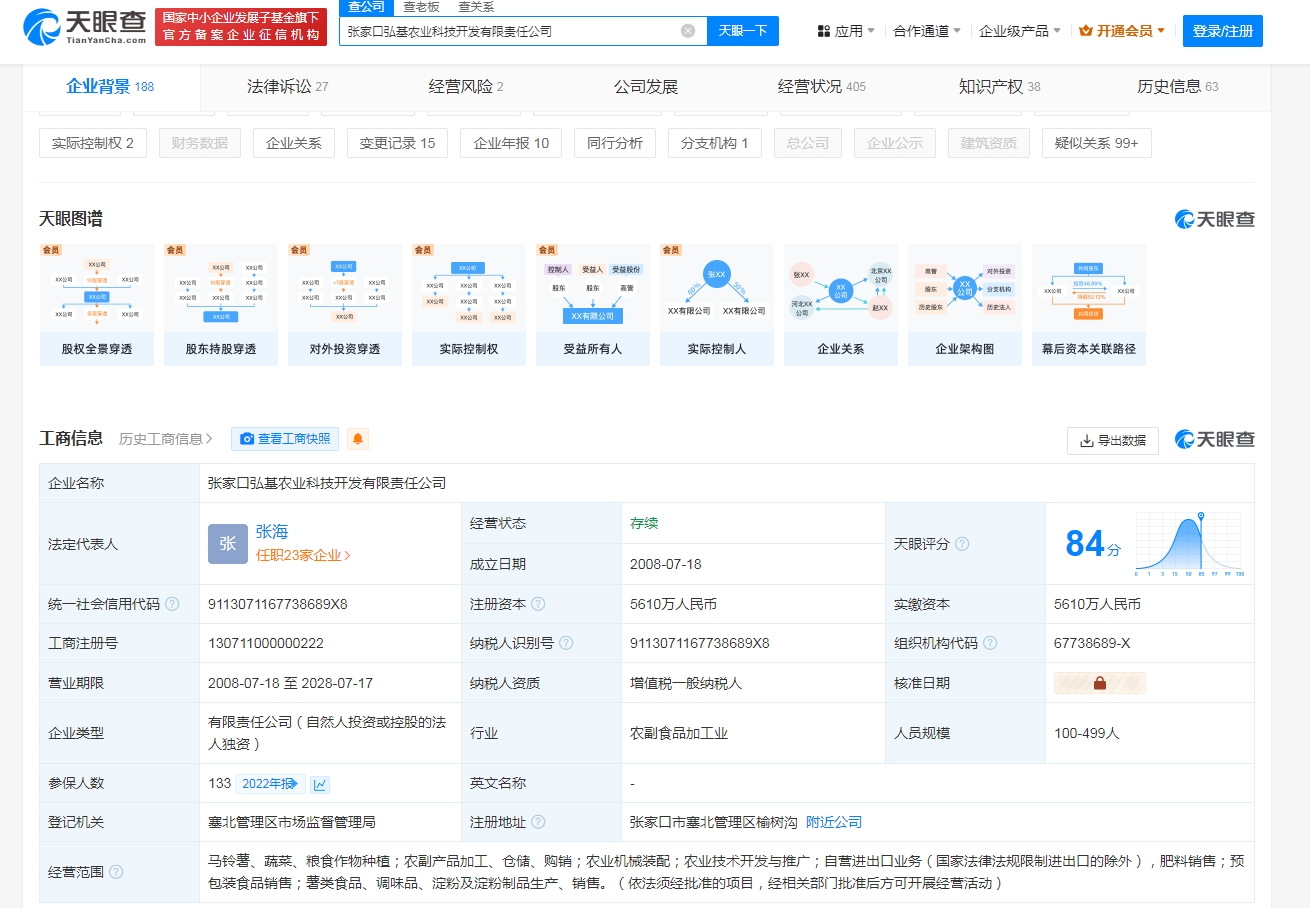The width and height of the screenshot is (1310, 908).
Task: Switch to the 查老板 search tab
Action: 421,7
